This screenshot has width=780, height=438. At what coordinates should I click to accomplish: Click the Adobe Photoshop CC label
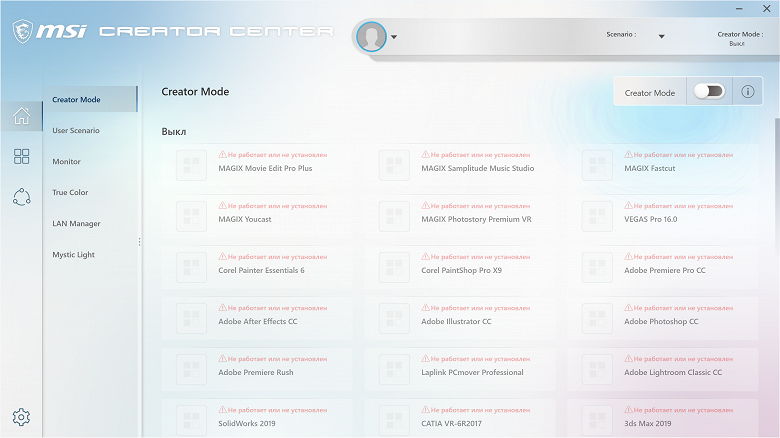(x=661, y=322)
